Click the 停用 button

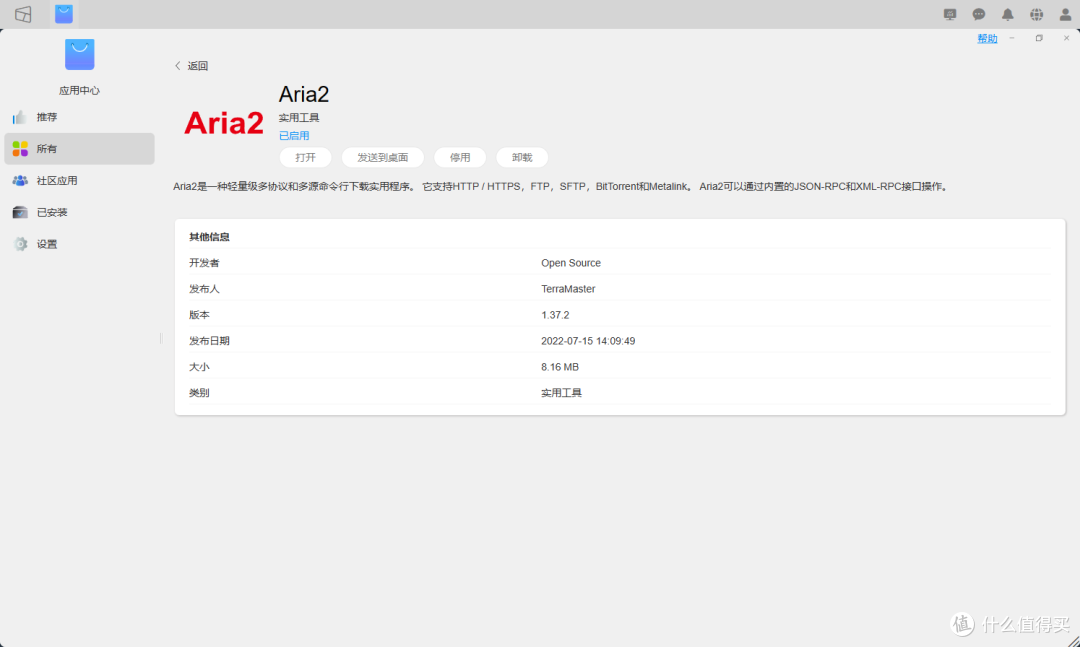coord(460,157)
